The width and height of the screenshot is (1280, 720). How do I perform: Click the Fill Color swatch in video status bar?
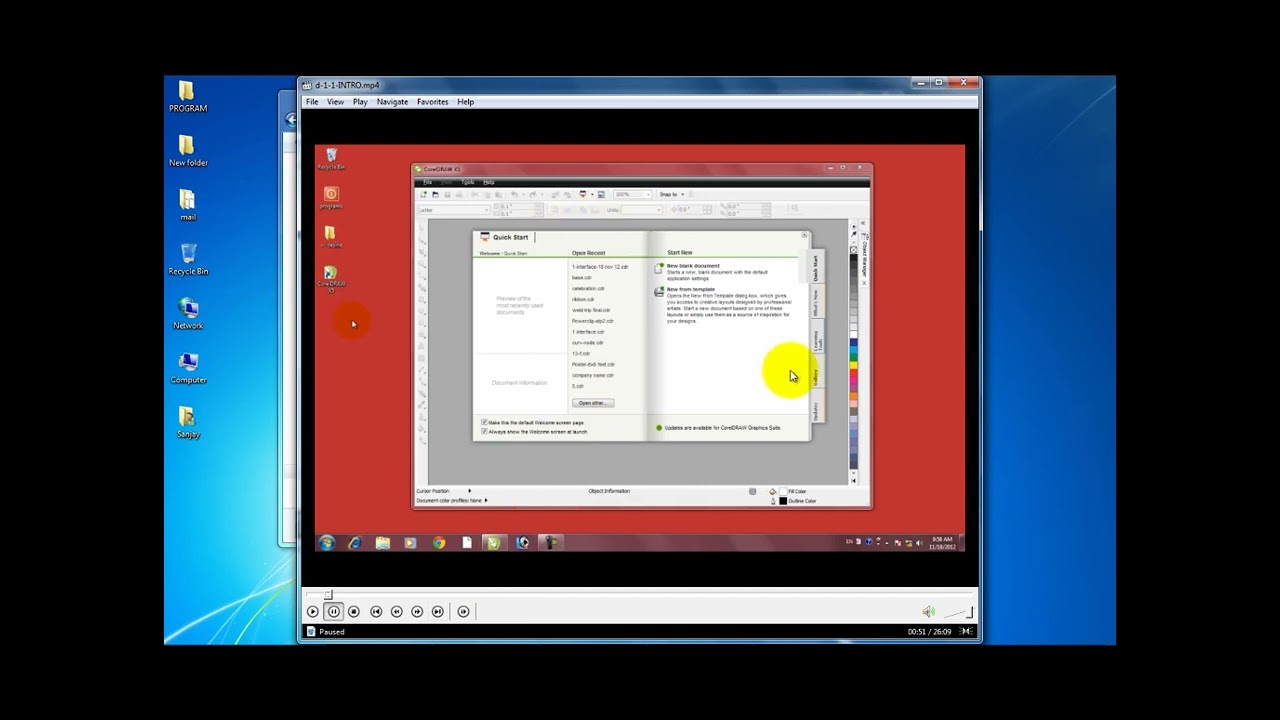coord(783,491)
